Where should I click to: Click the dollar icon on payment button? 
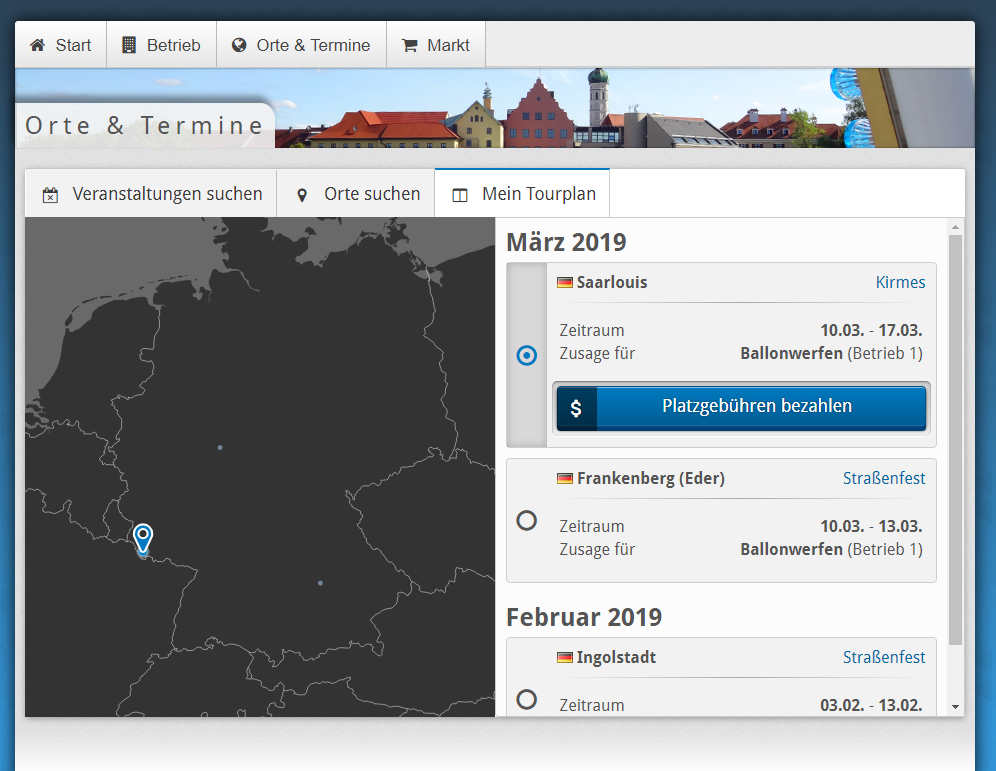point(576,408)
